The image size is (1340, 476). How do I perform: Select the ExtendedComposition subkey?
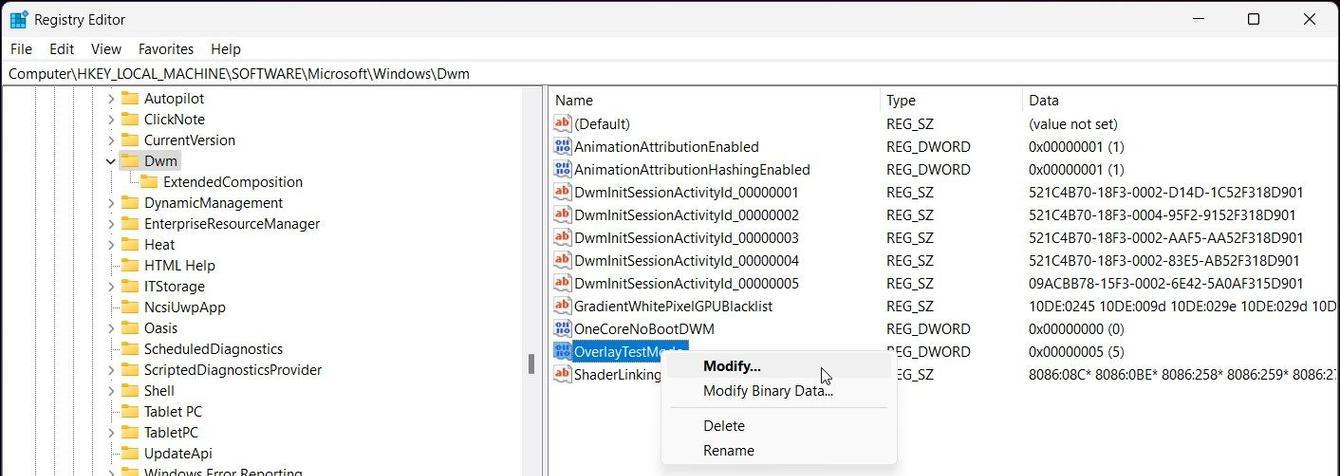click(233, 182)
